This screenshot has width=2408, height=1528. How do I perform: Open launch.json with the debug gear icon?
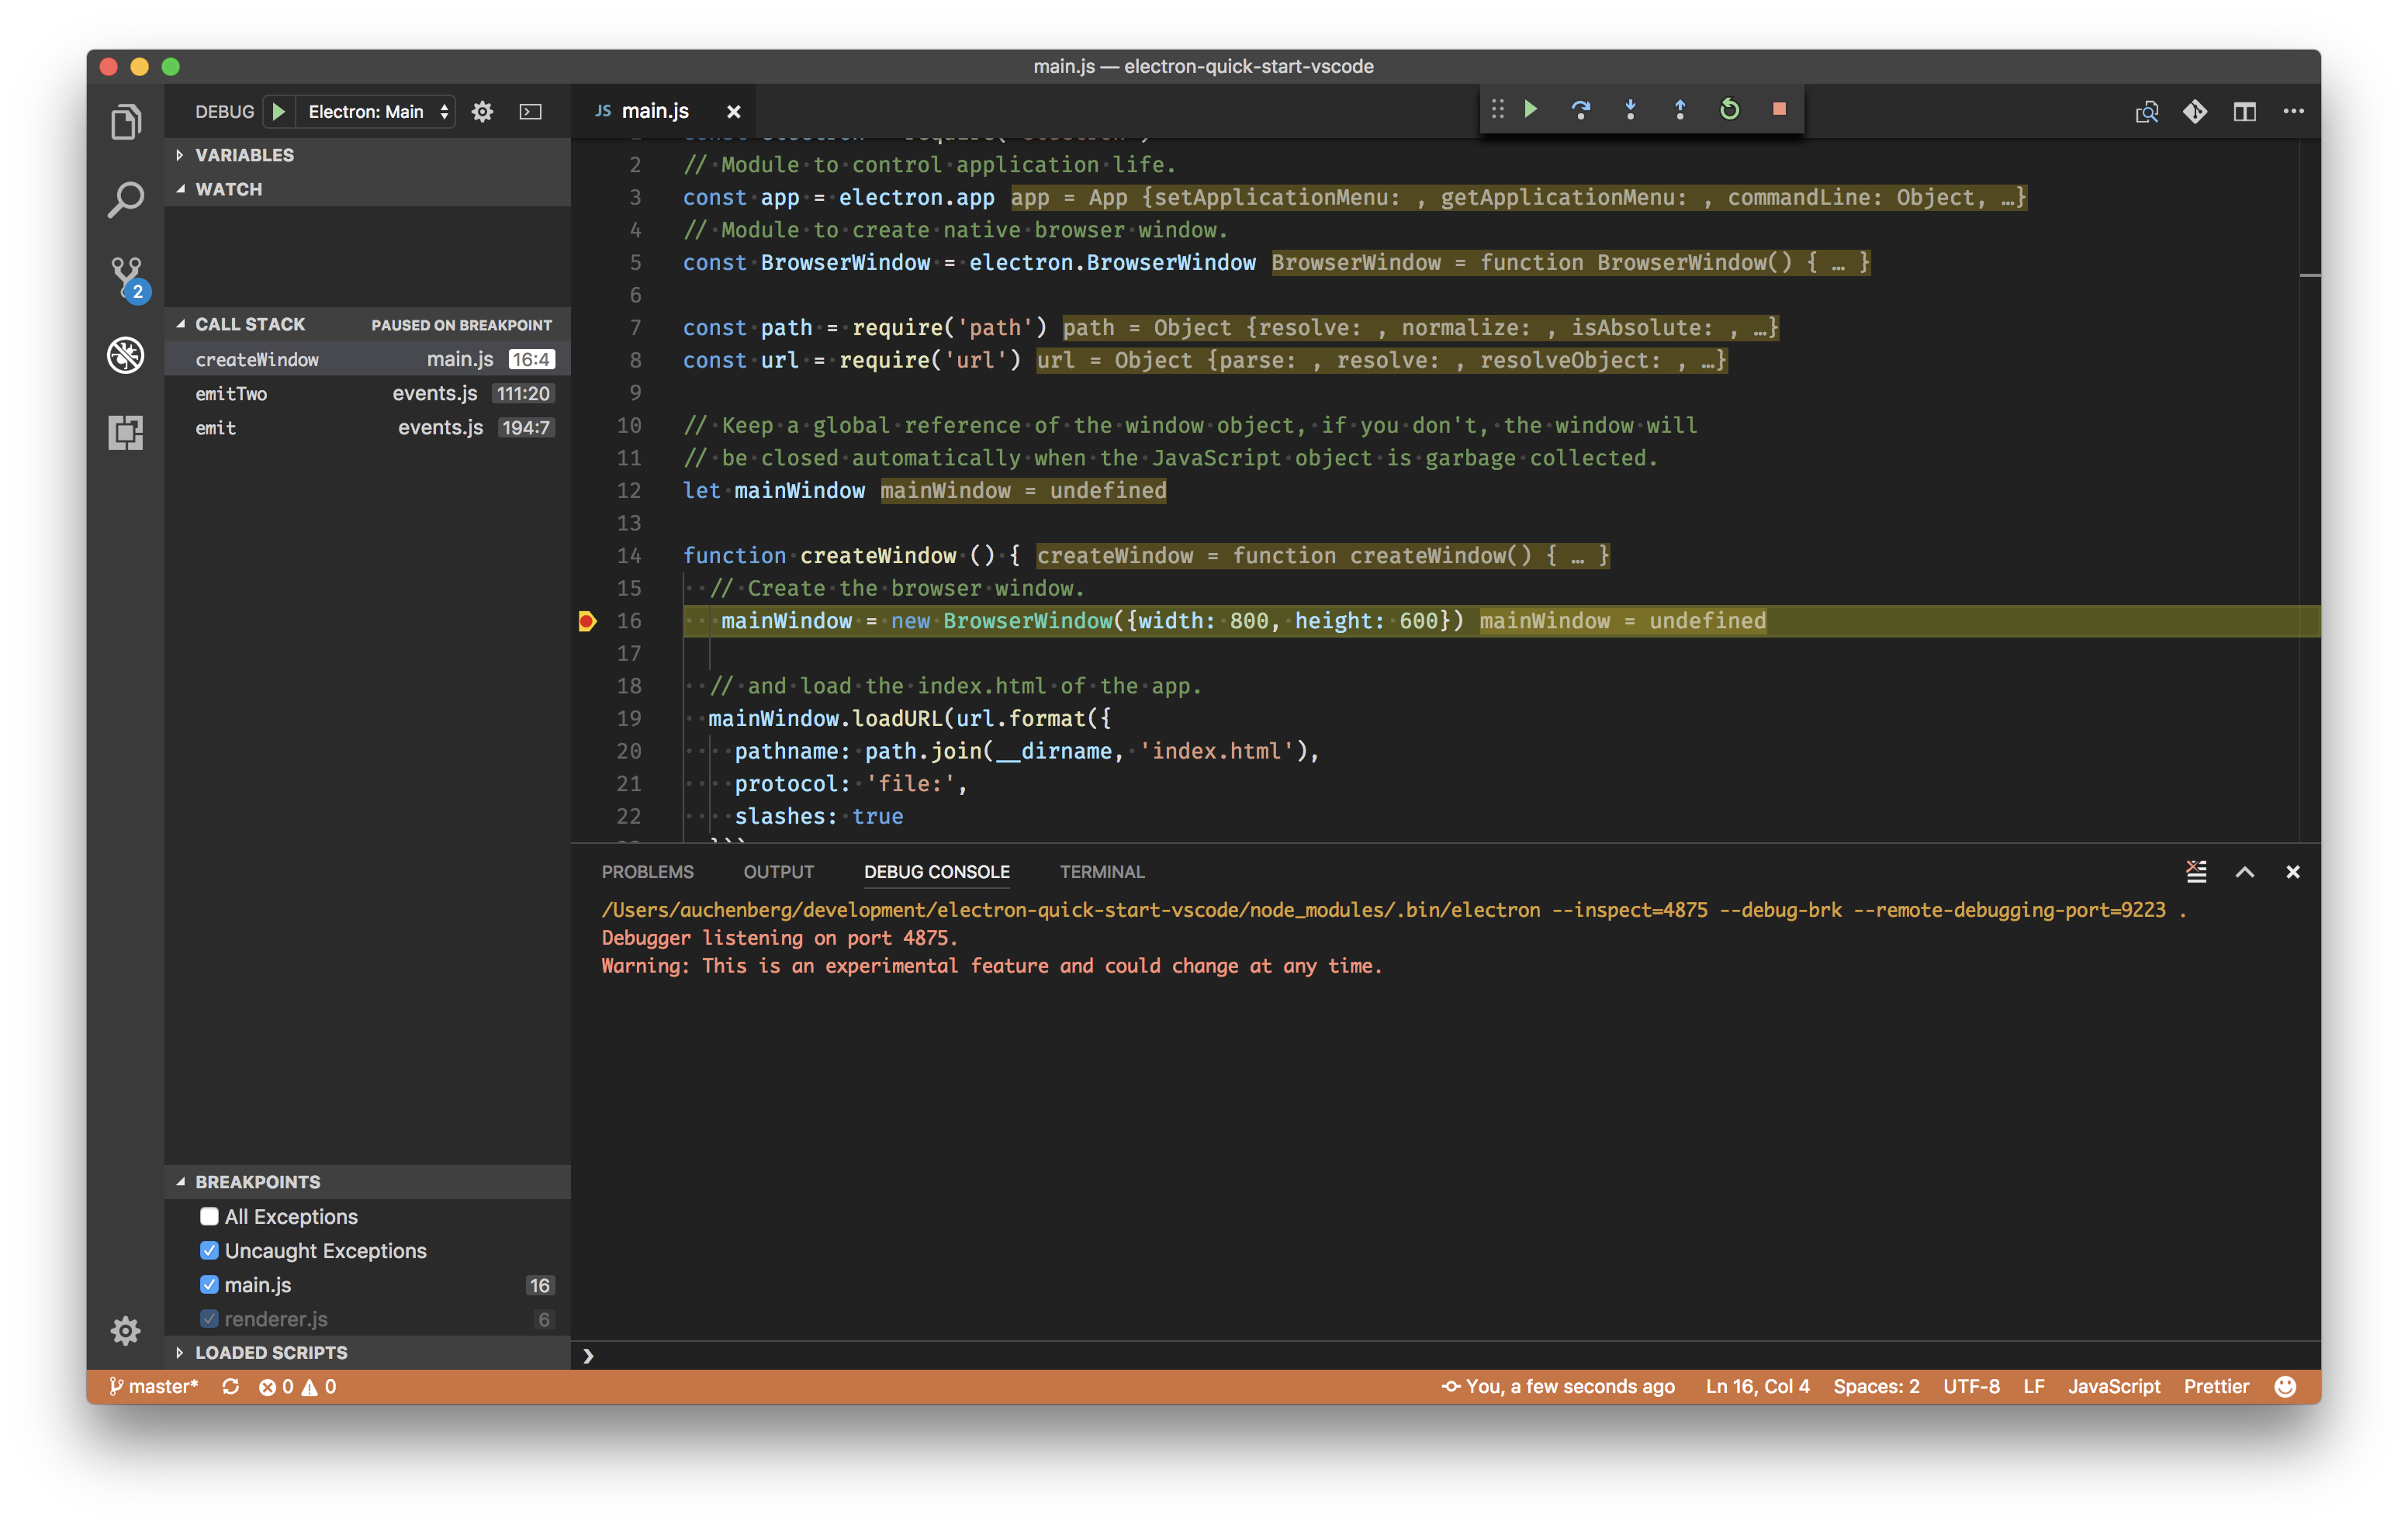click(x=482, y=111)
